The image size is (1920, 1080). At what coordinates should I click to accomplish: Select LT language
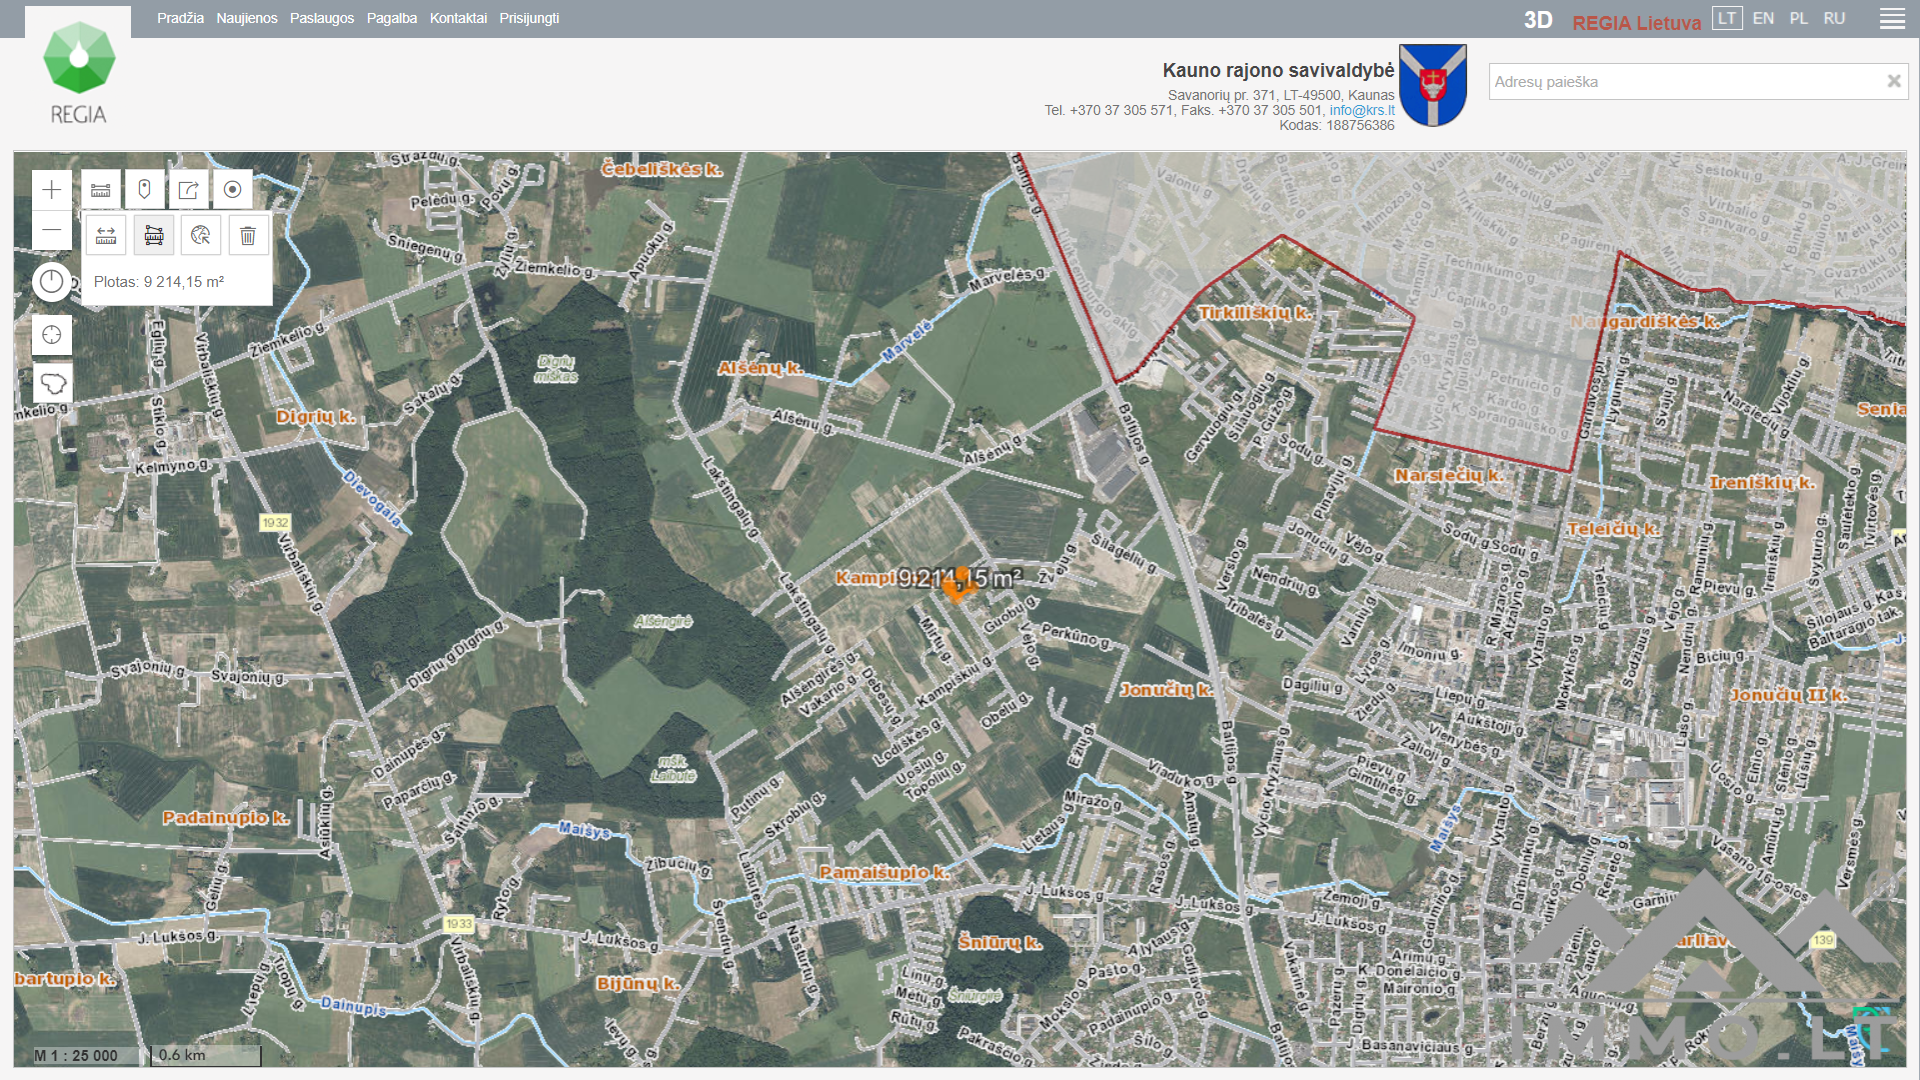pyautogui.click(x=1727, y=18)
